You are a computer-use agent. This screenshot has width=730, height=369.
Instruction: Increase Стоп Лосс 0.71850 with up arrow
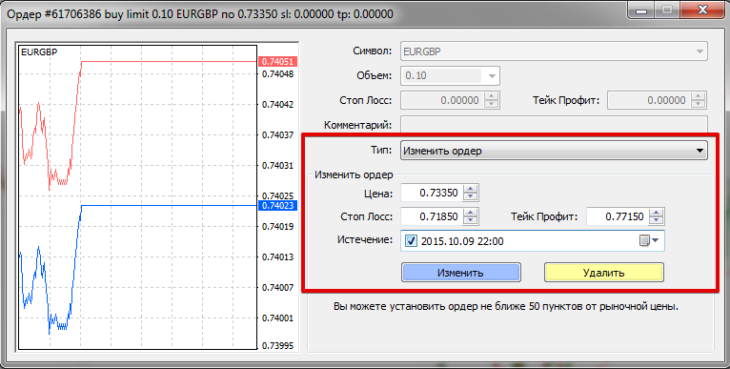click(x=471, y=212)
